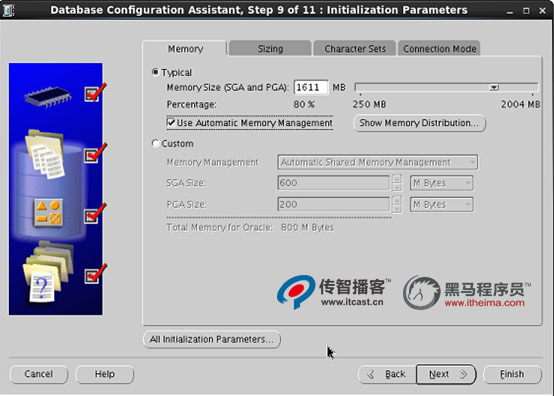The height and width of the screenshot is (396, 554).
Task: Click the SGA Size spinner arrows
Action: [396, 183]
